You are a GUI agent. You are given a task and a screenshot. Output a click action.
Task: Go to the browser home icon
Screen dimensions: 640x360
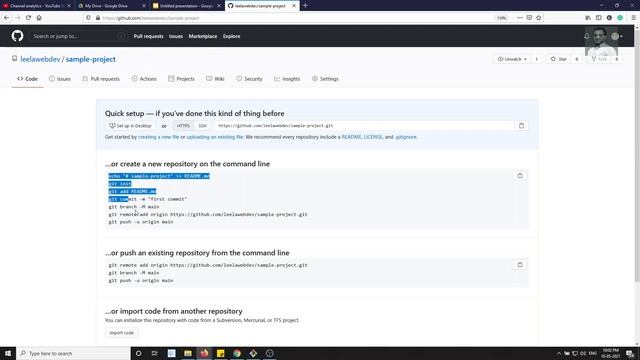(x=39, y=18)
